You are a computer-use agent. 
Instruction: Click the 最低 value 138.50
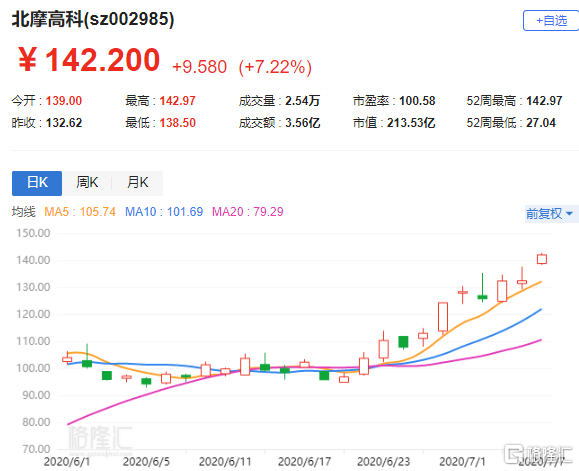coord(177,123)
